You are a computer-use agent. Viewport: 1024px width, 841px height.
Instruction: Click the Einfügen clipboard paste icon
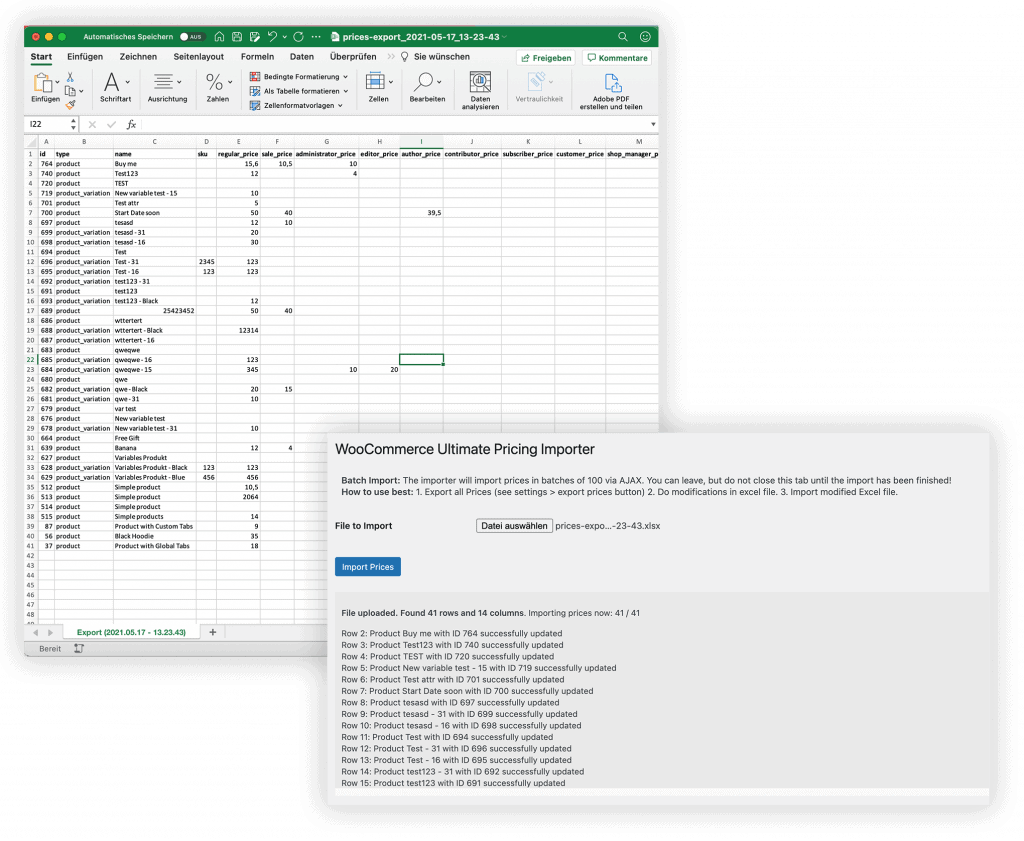coord(42,83)
